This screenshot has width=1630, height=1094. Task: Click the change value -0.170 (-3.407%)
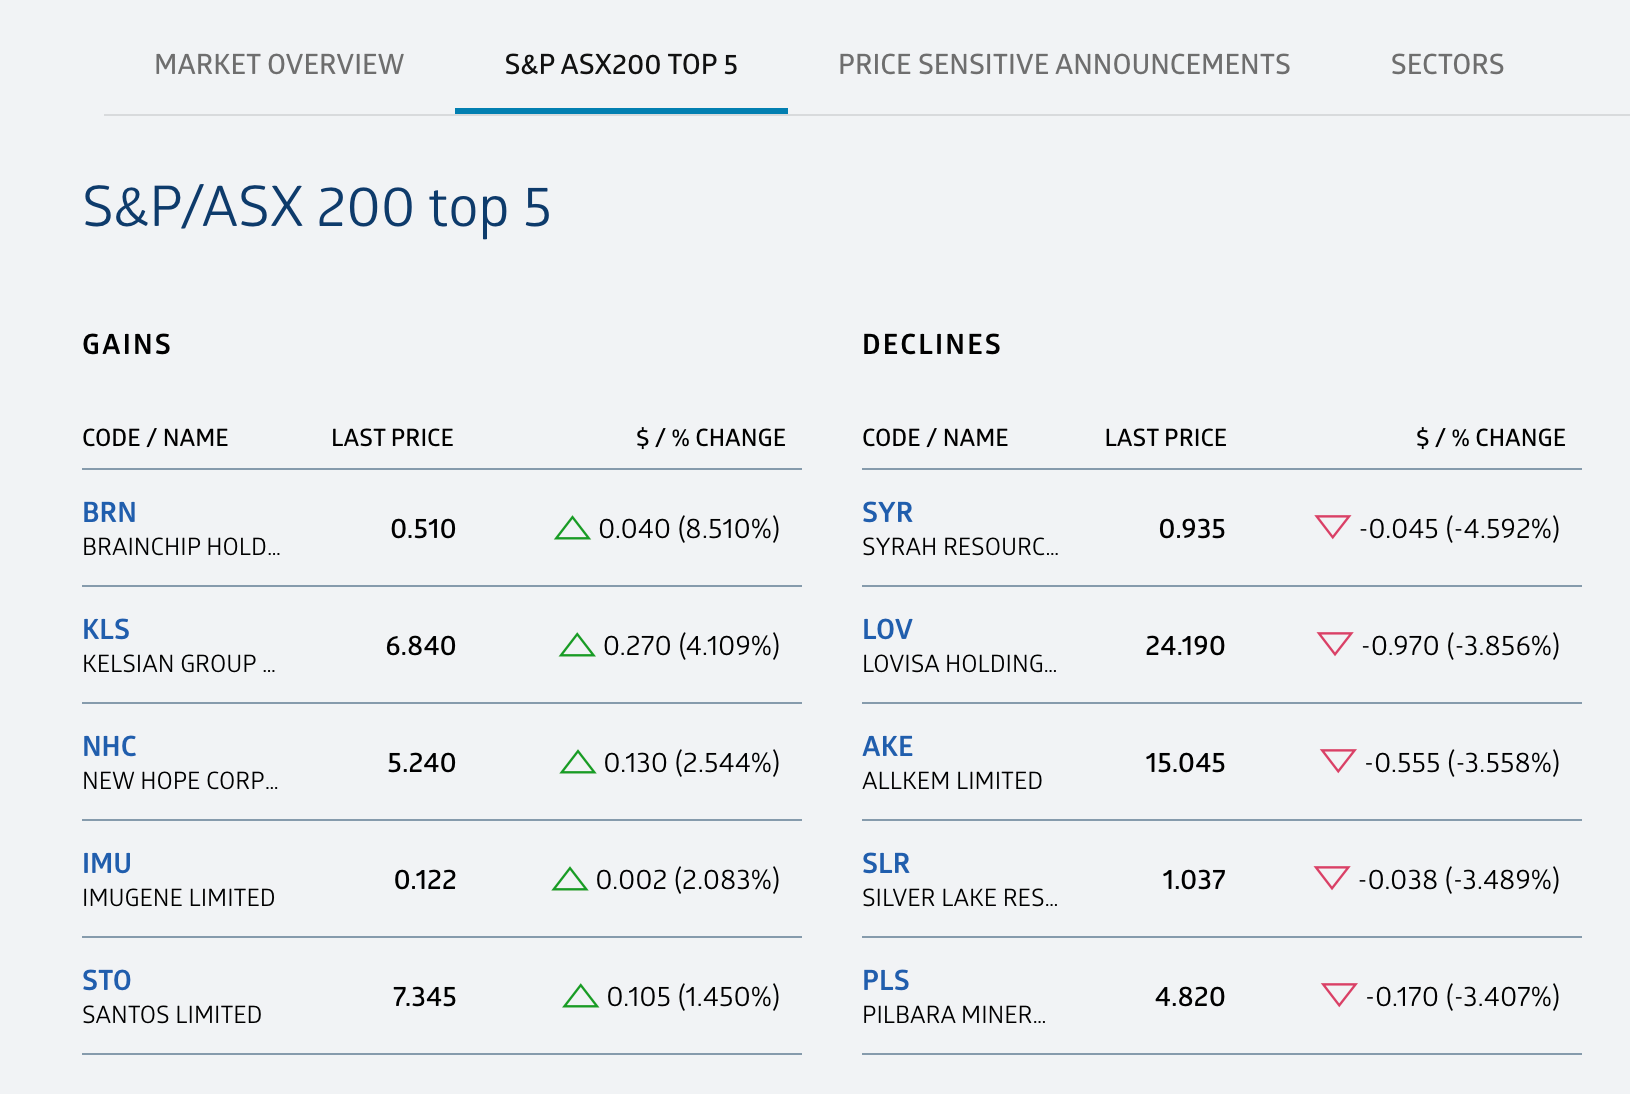point(1463,997)
